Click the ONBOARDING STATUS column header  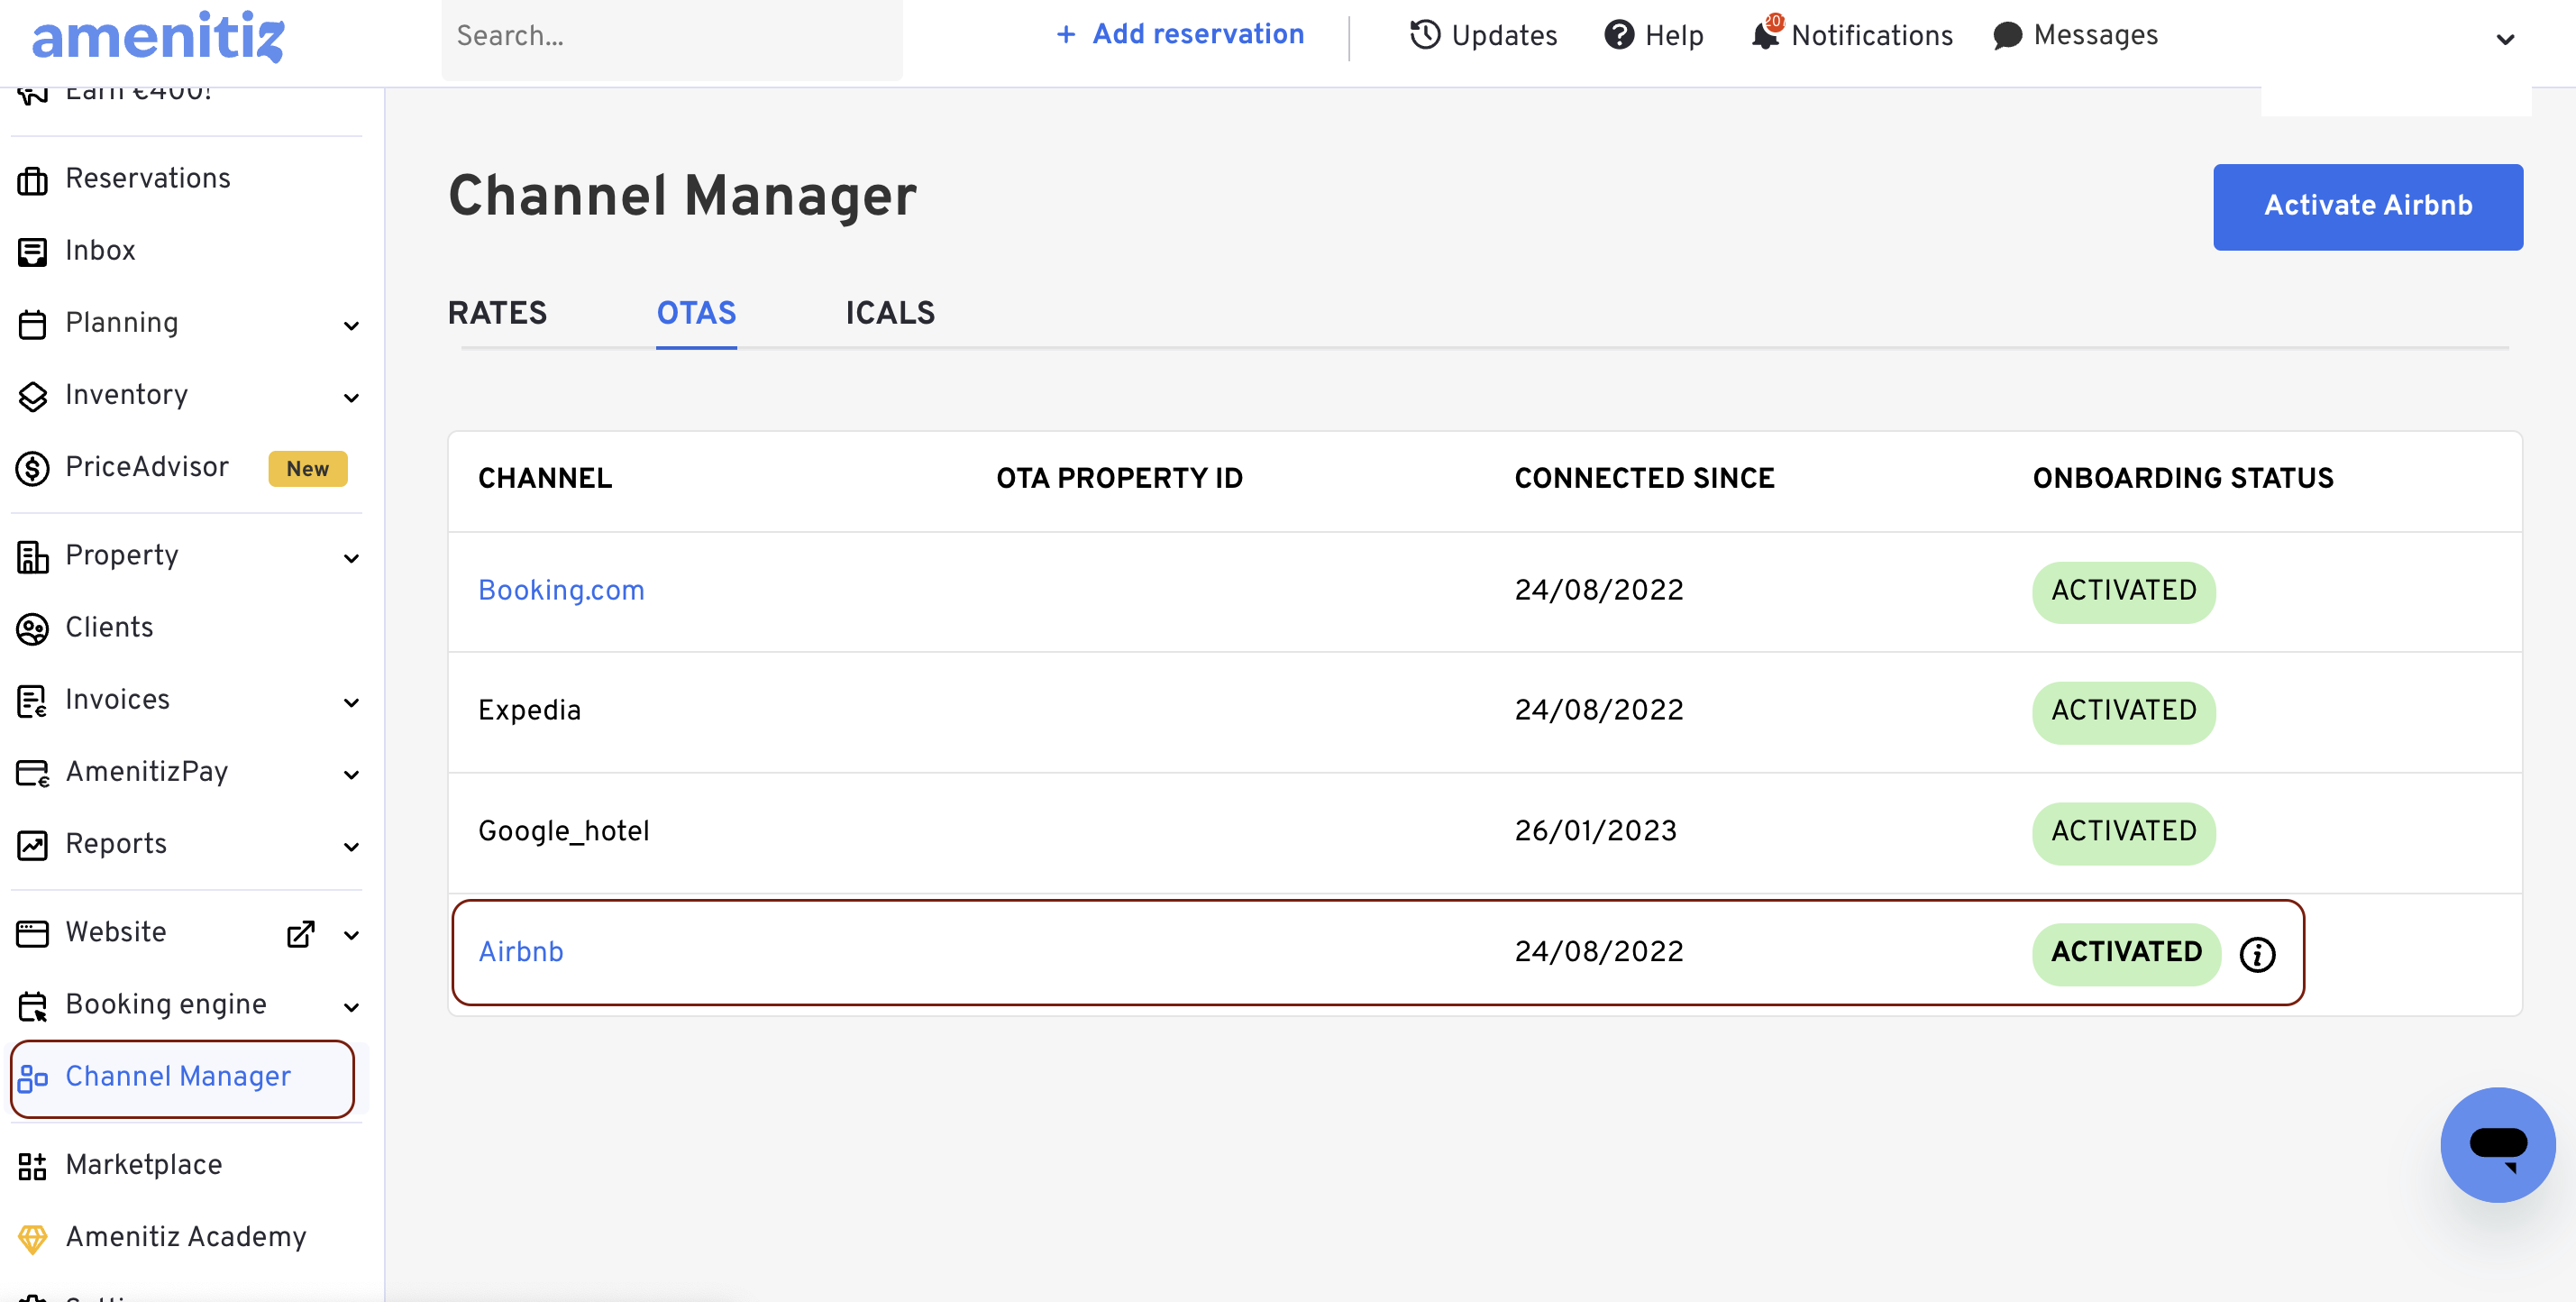[x=2183, y=478]
